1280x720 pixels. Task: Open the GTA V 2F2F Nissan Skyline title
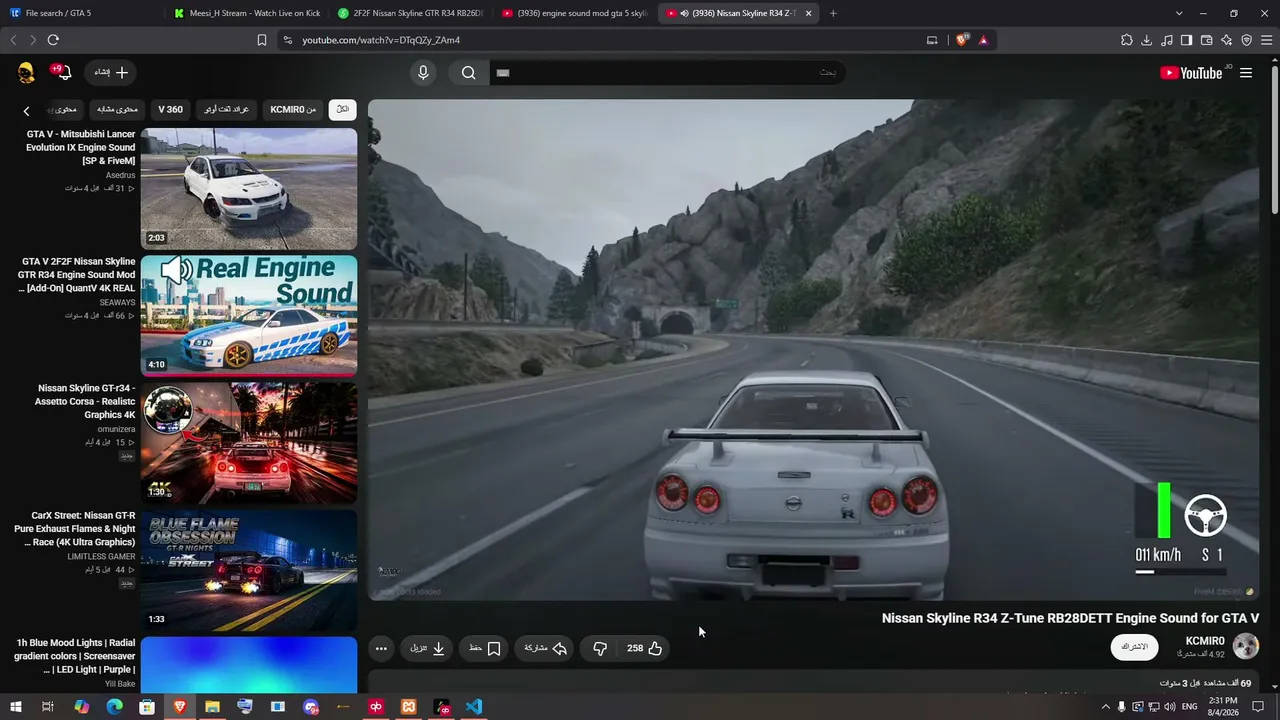tap(77, 275)
